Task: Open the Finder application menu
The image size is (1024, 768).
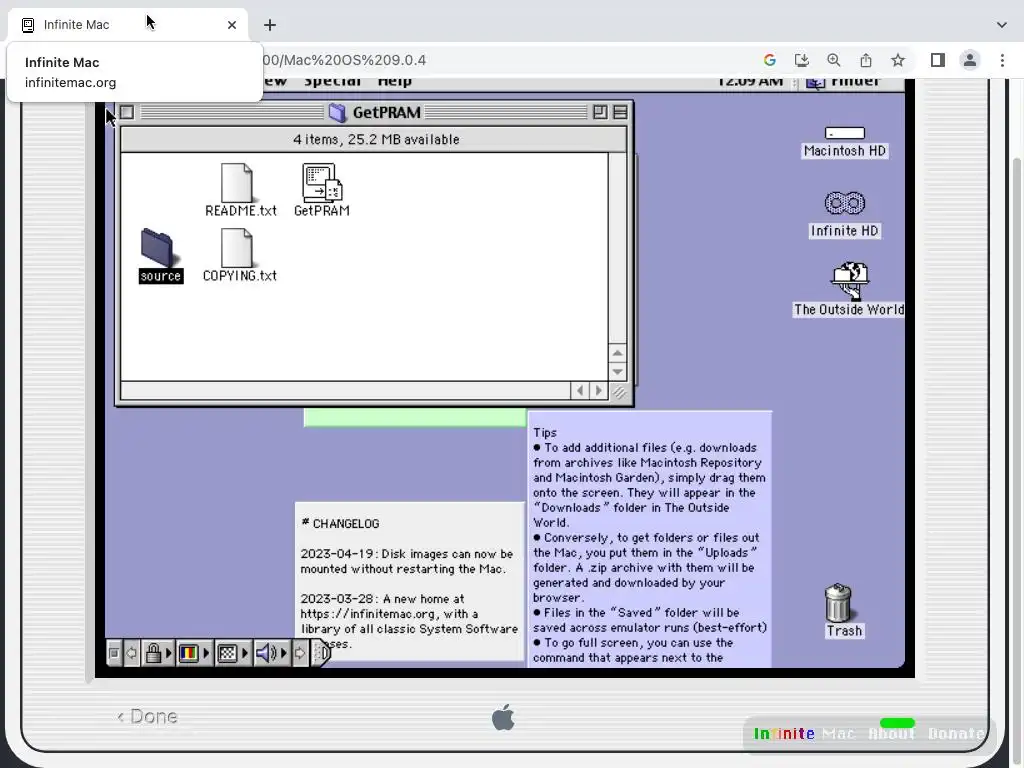Action: click(x=843, y=83)
